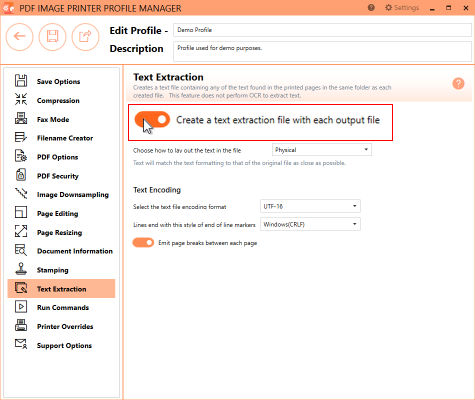This screenshot has width=475, height=400.
Task: Click the Save Options floppy icon
Action: [x=21, y=81]
